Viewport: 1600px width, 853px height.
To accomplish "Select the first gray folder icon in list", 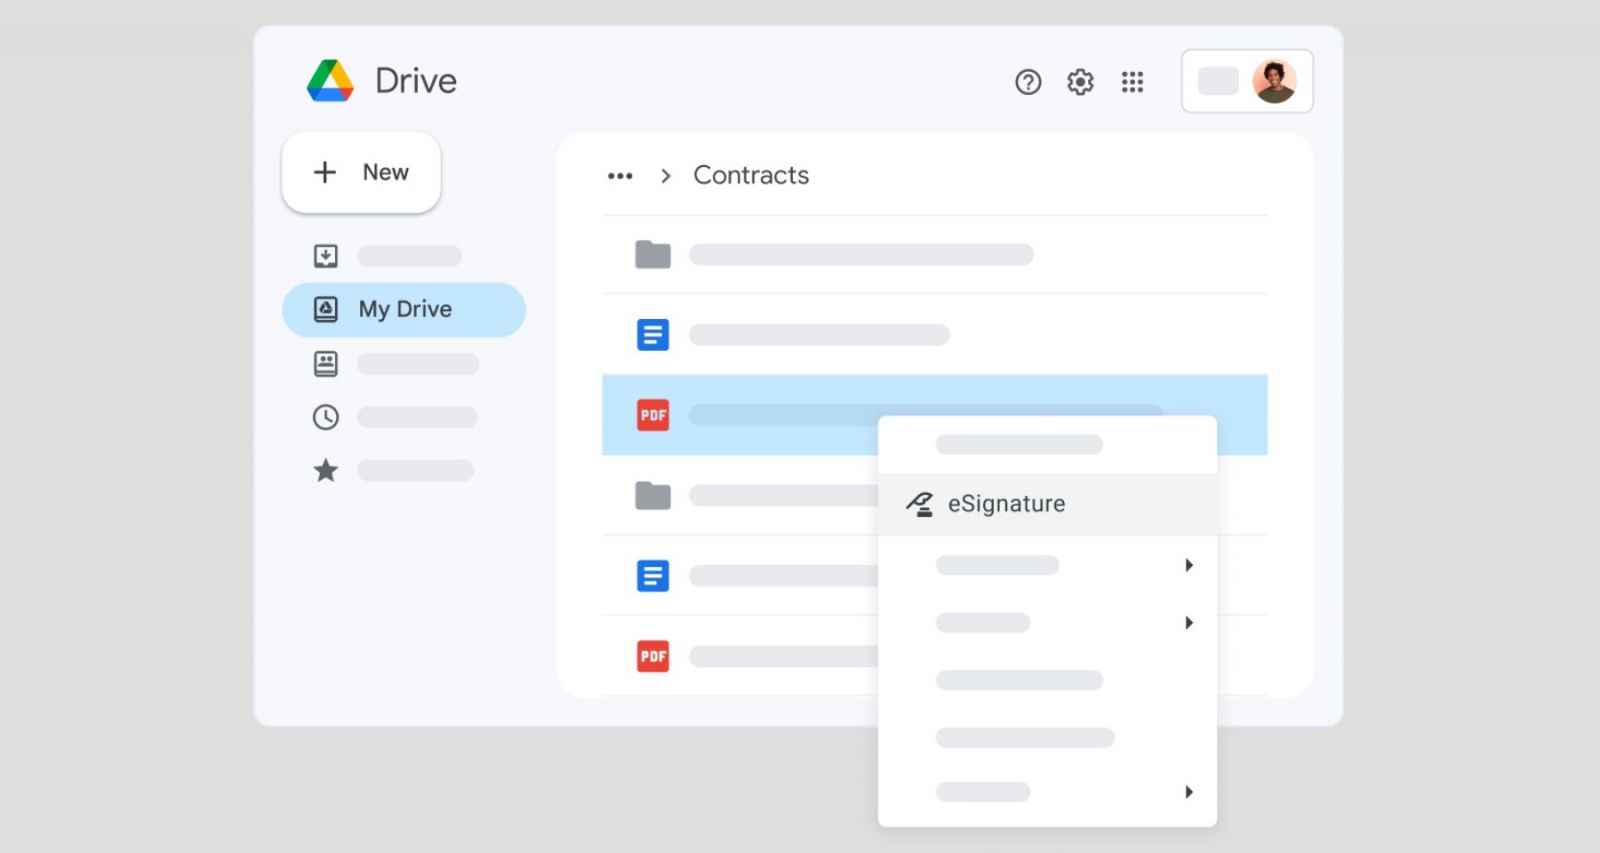I will 653,254.
